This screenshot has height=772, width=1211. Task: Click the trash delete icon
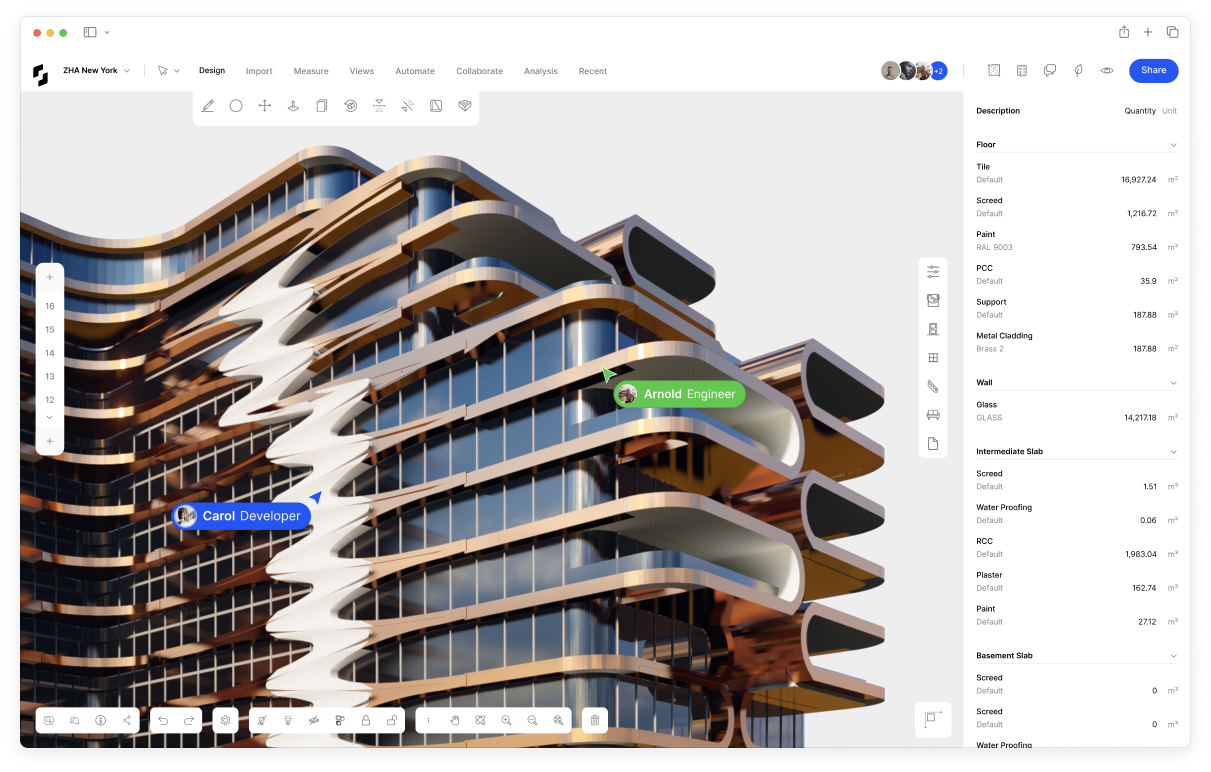pos(595,720)
